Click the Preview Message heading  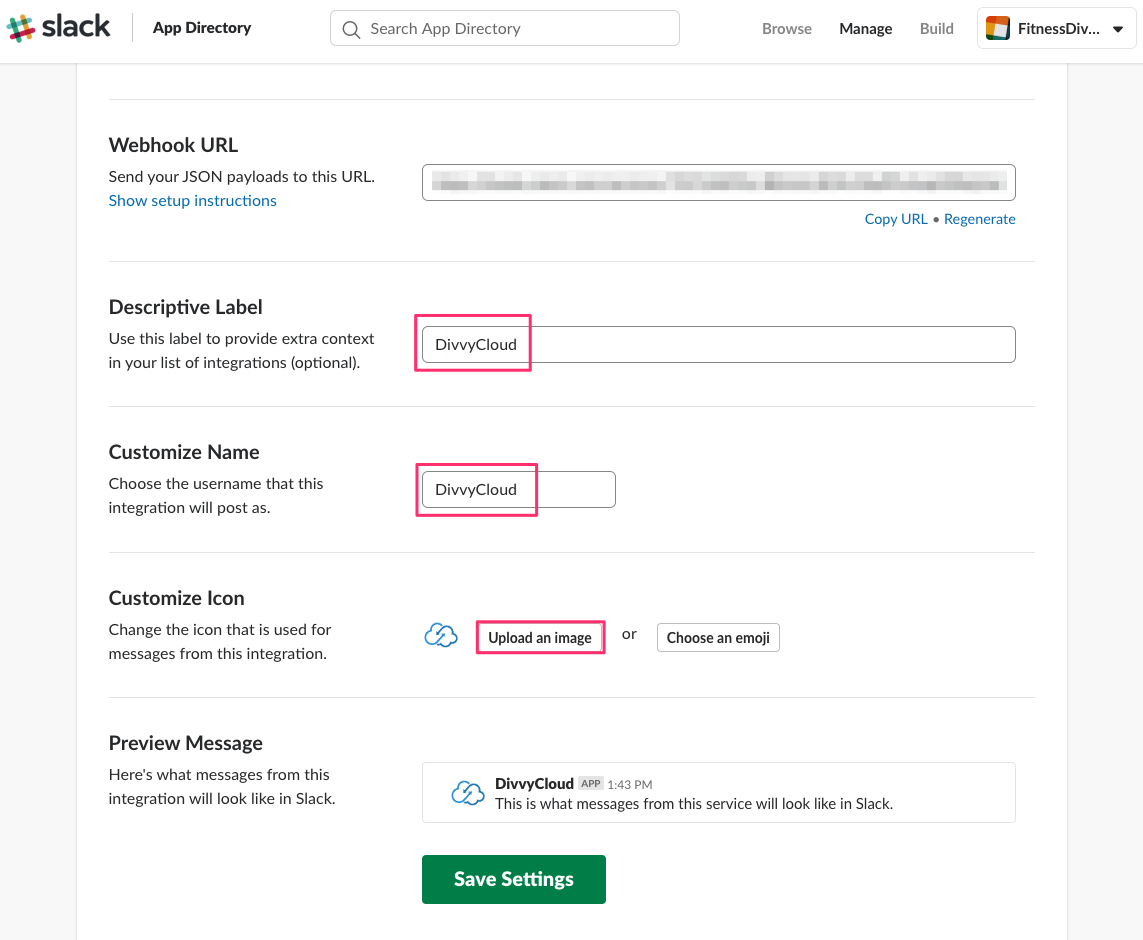(185, 743)
